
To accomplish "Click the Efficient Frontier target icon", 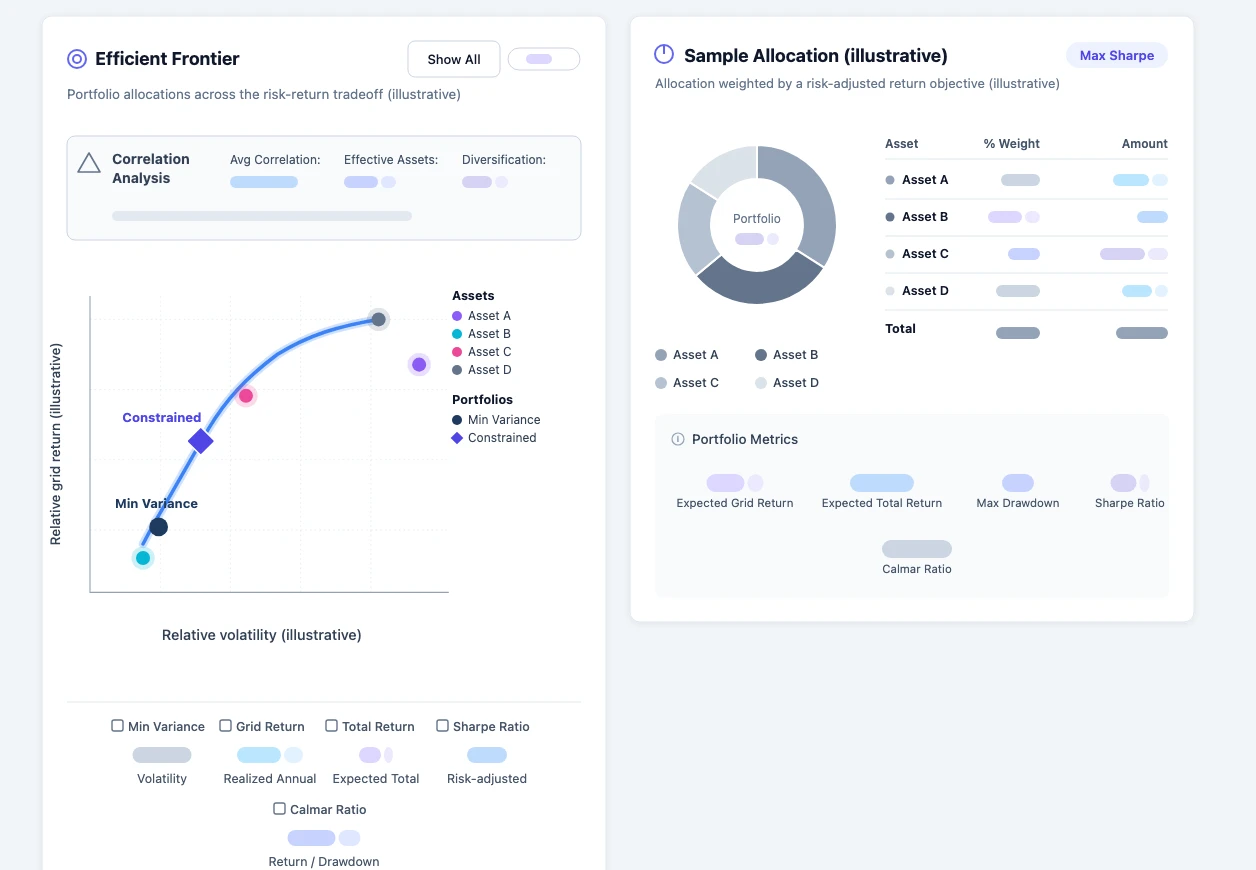I will [x=77, y=59].
